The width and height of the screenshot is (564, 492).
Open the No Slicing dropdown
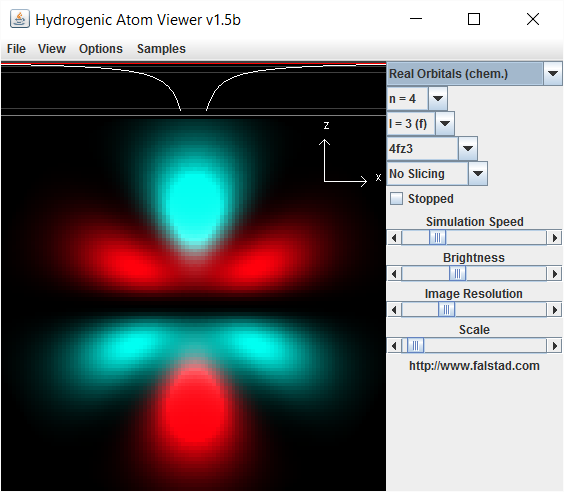tap(437, 174)
